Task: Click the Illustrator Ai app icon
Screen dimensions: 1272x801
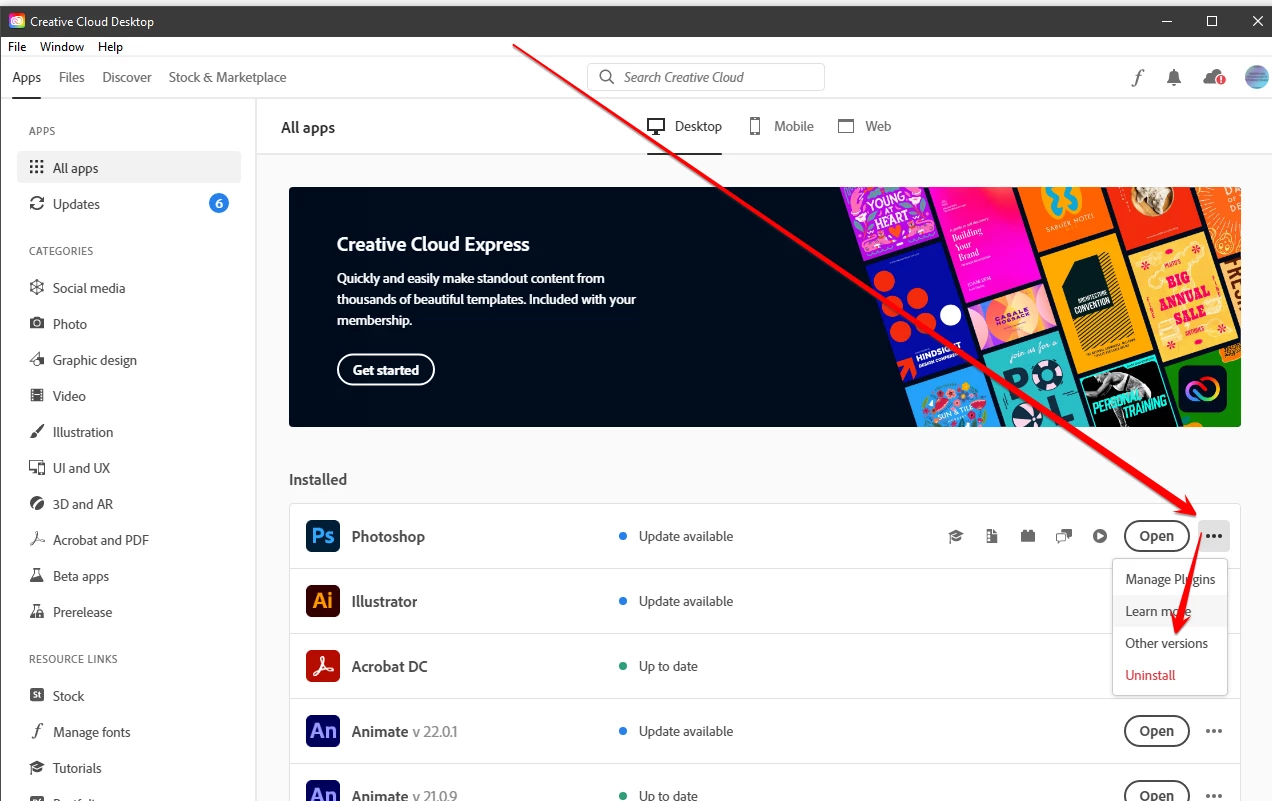Action: pyautogui.click(x=323, y=601)
